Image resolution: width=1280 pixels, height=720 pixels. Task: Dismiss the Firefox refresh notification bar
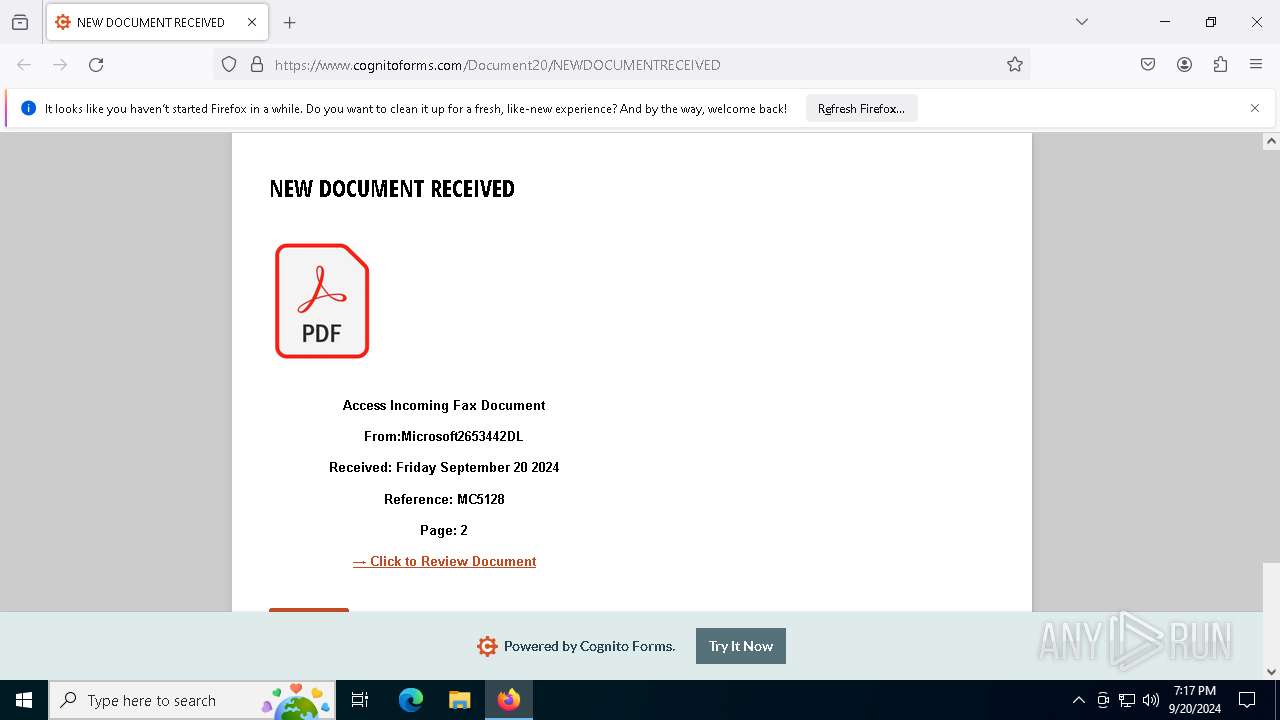coord(1255,108)
